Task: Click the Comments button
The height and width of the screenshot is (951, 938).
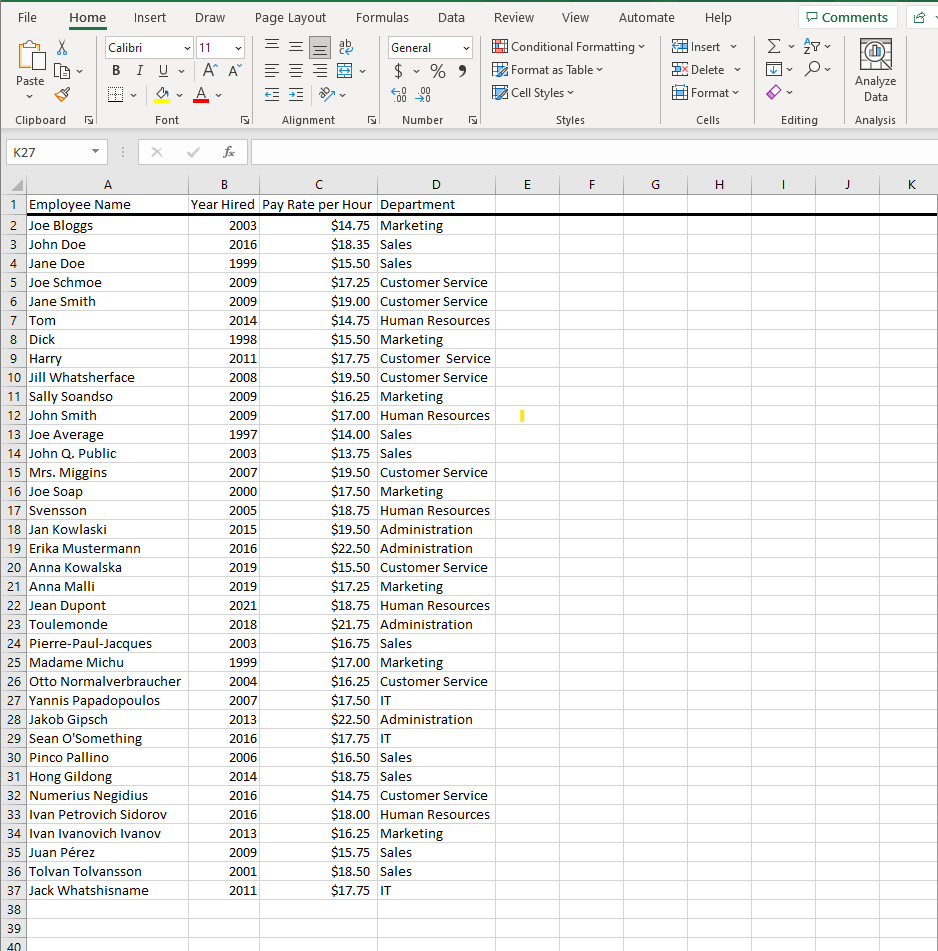Action: 846,18
